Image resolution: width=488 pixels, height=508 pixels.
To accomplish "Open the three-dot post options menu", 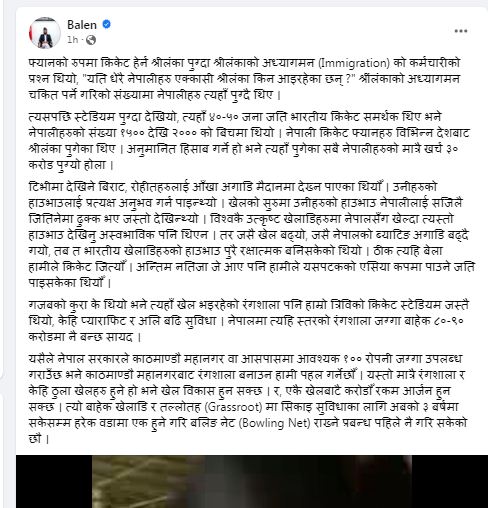I will 461,31.
